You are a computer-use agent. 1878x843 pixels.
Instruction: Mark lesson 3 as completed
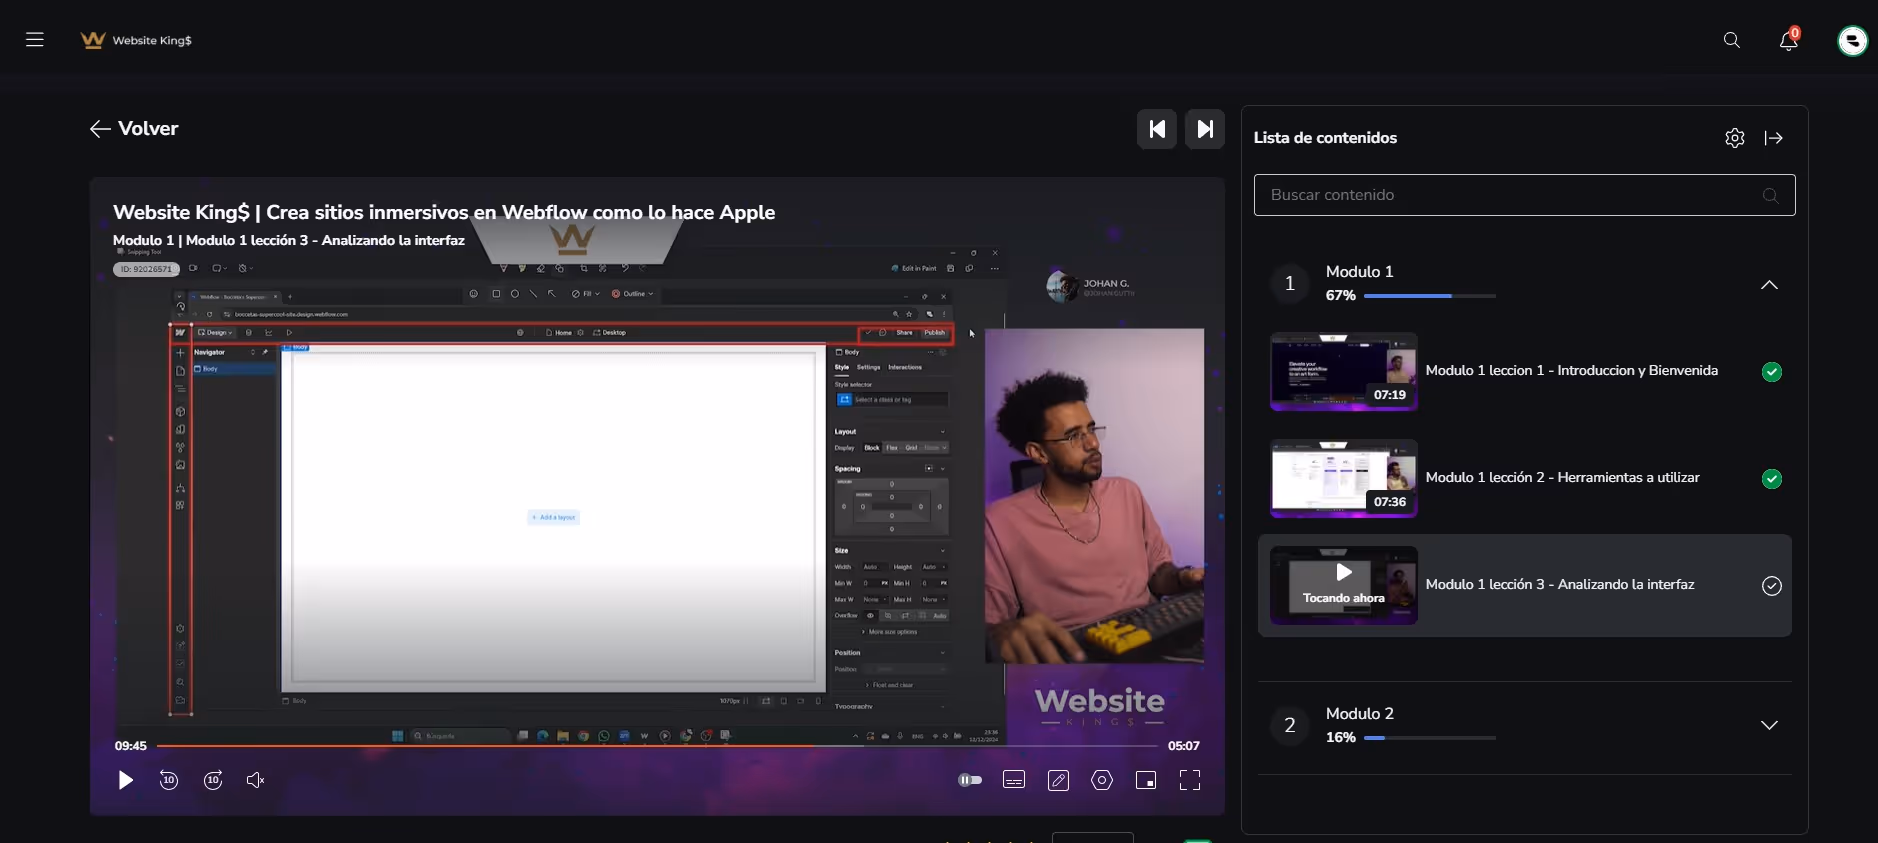tap(1772, 586)
